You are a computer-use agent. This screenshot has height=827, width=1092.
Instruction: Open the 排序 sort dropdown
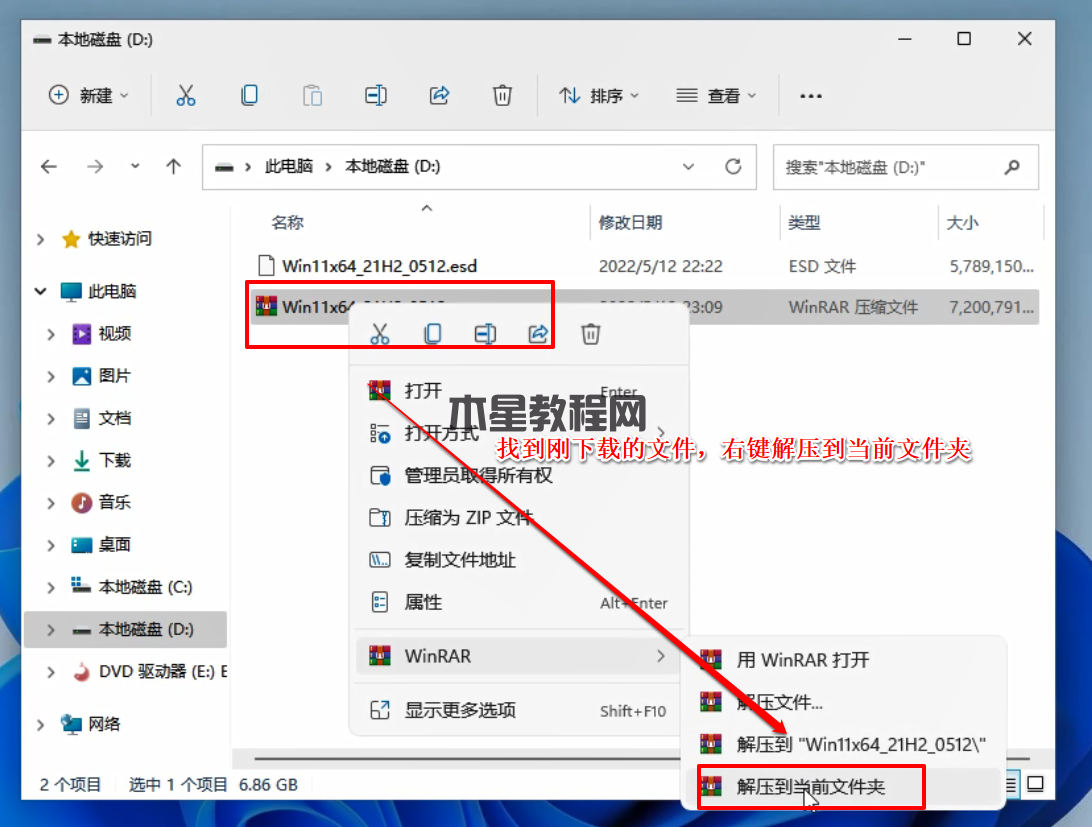[x=598, y=95]
